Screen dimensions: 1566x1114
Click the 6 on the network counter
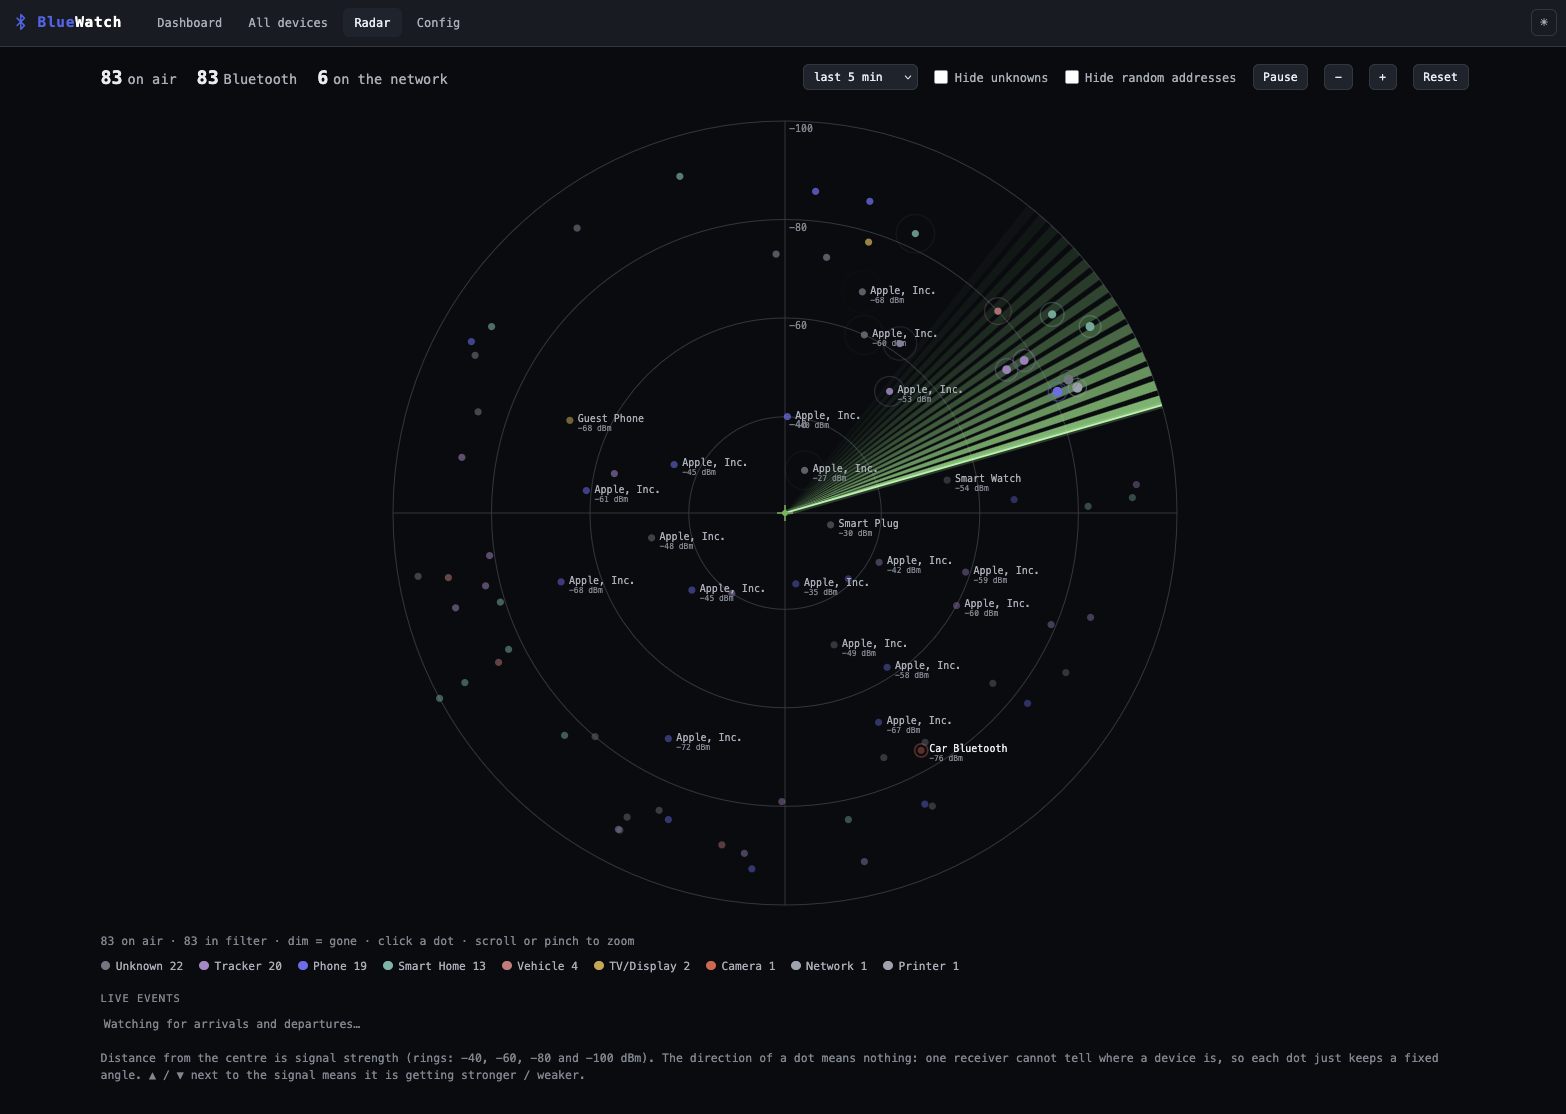pyautogui.click(x=382, y=78)
